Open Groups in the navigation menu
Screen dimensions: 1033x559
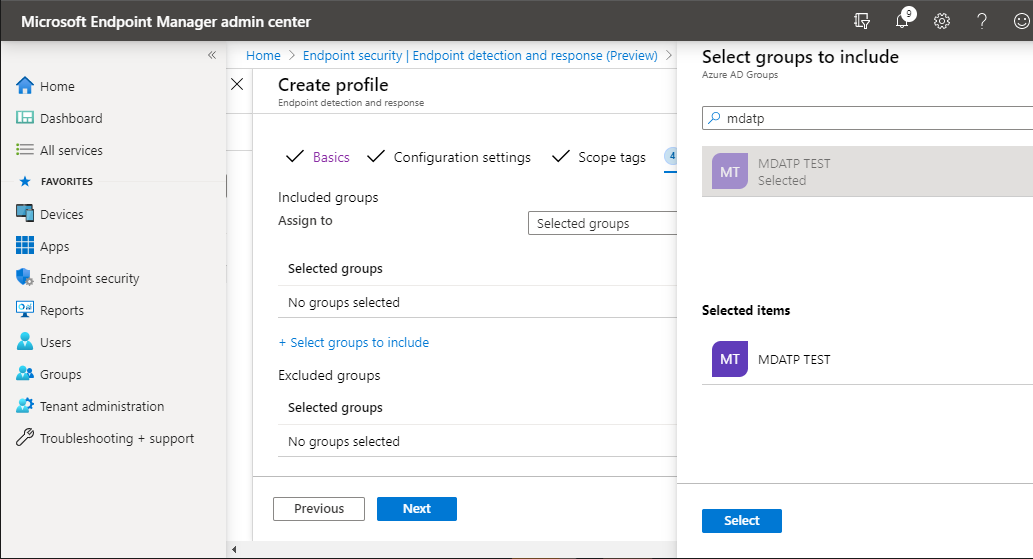click(x=61, y=375)
